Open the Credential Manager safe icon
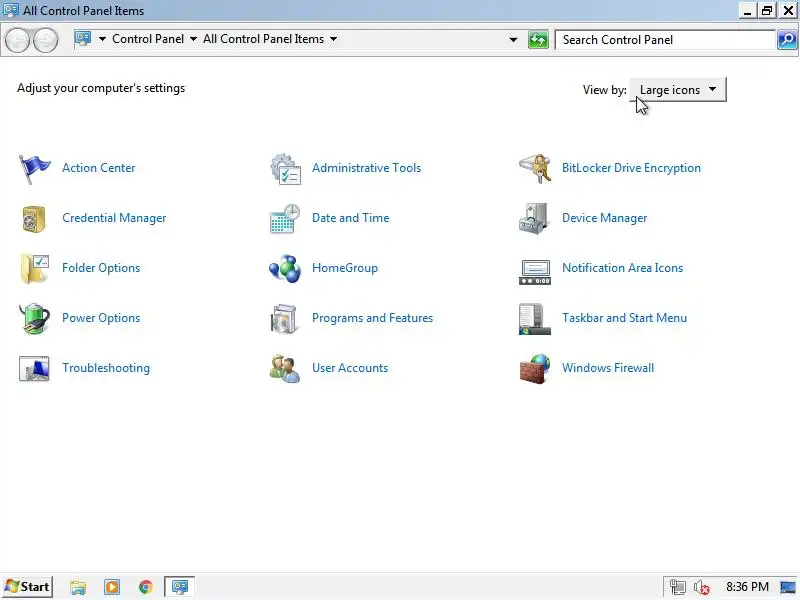800x600 pixels. point(34,218)
